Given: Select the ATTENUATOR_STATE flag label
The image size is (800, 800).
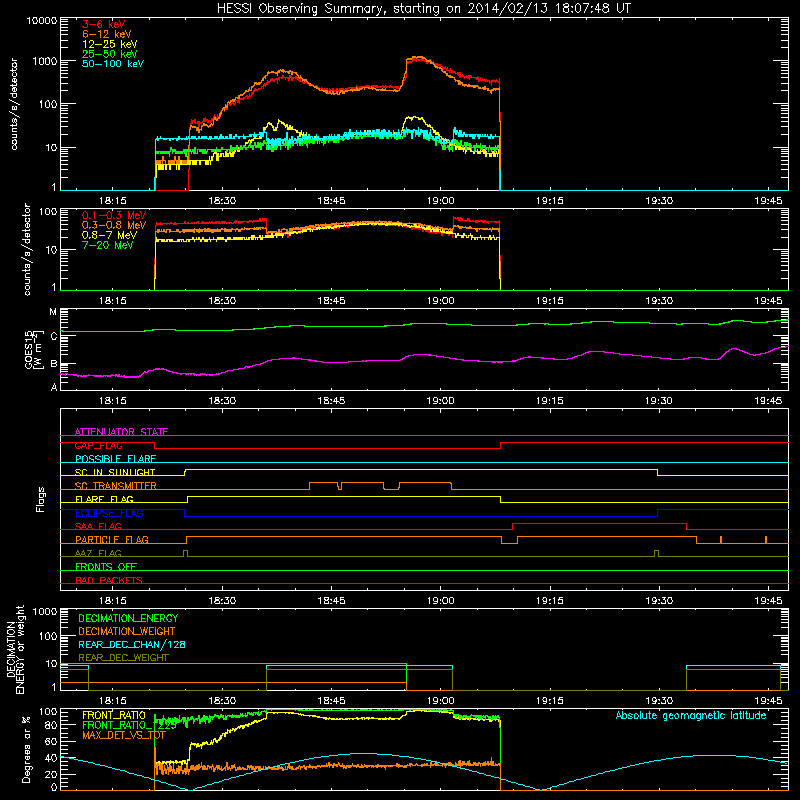Looking at the screenshot, I should (x=121, y=432).
